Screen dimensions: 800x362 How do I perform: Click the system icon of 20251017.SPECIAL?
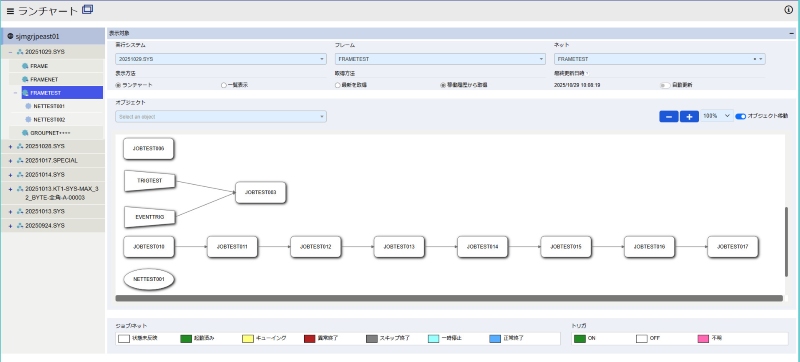pos(20,161)
